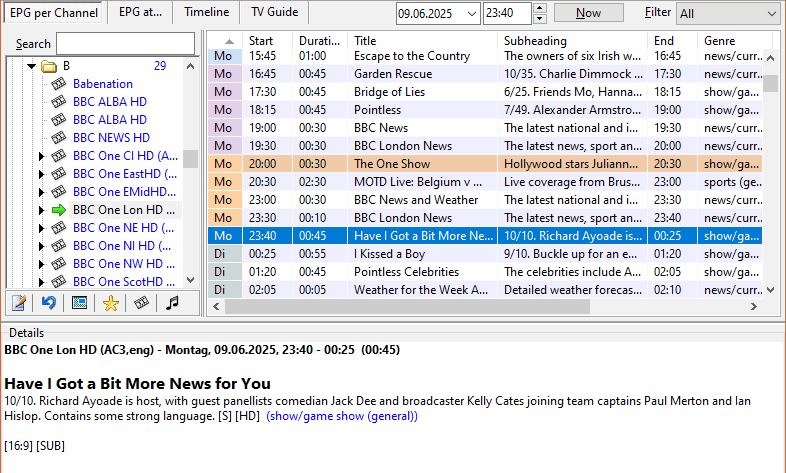Click the green arrow on BBC One Lon HD
The height and width of the screenshot is (473, 786).
coord(59,210)
